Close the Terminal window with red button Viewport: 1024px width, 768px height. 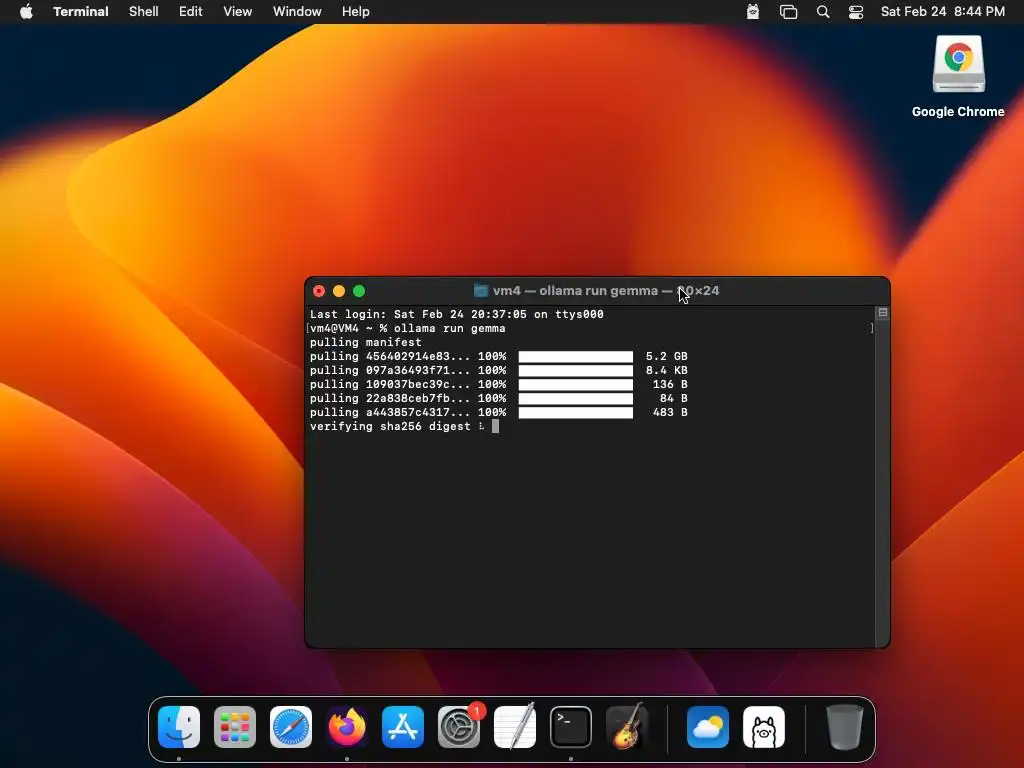[x=319, y=291]
